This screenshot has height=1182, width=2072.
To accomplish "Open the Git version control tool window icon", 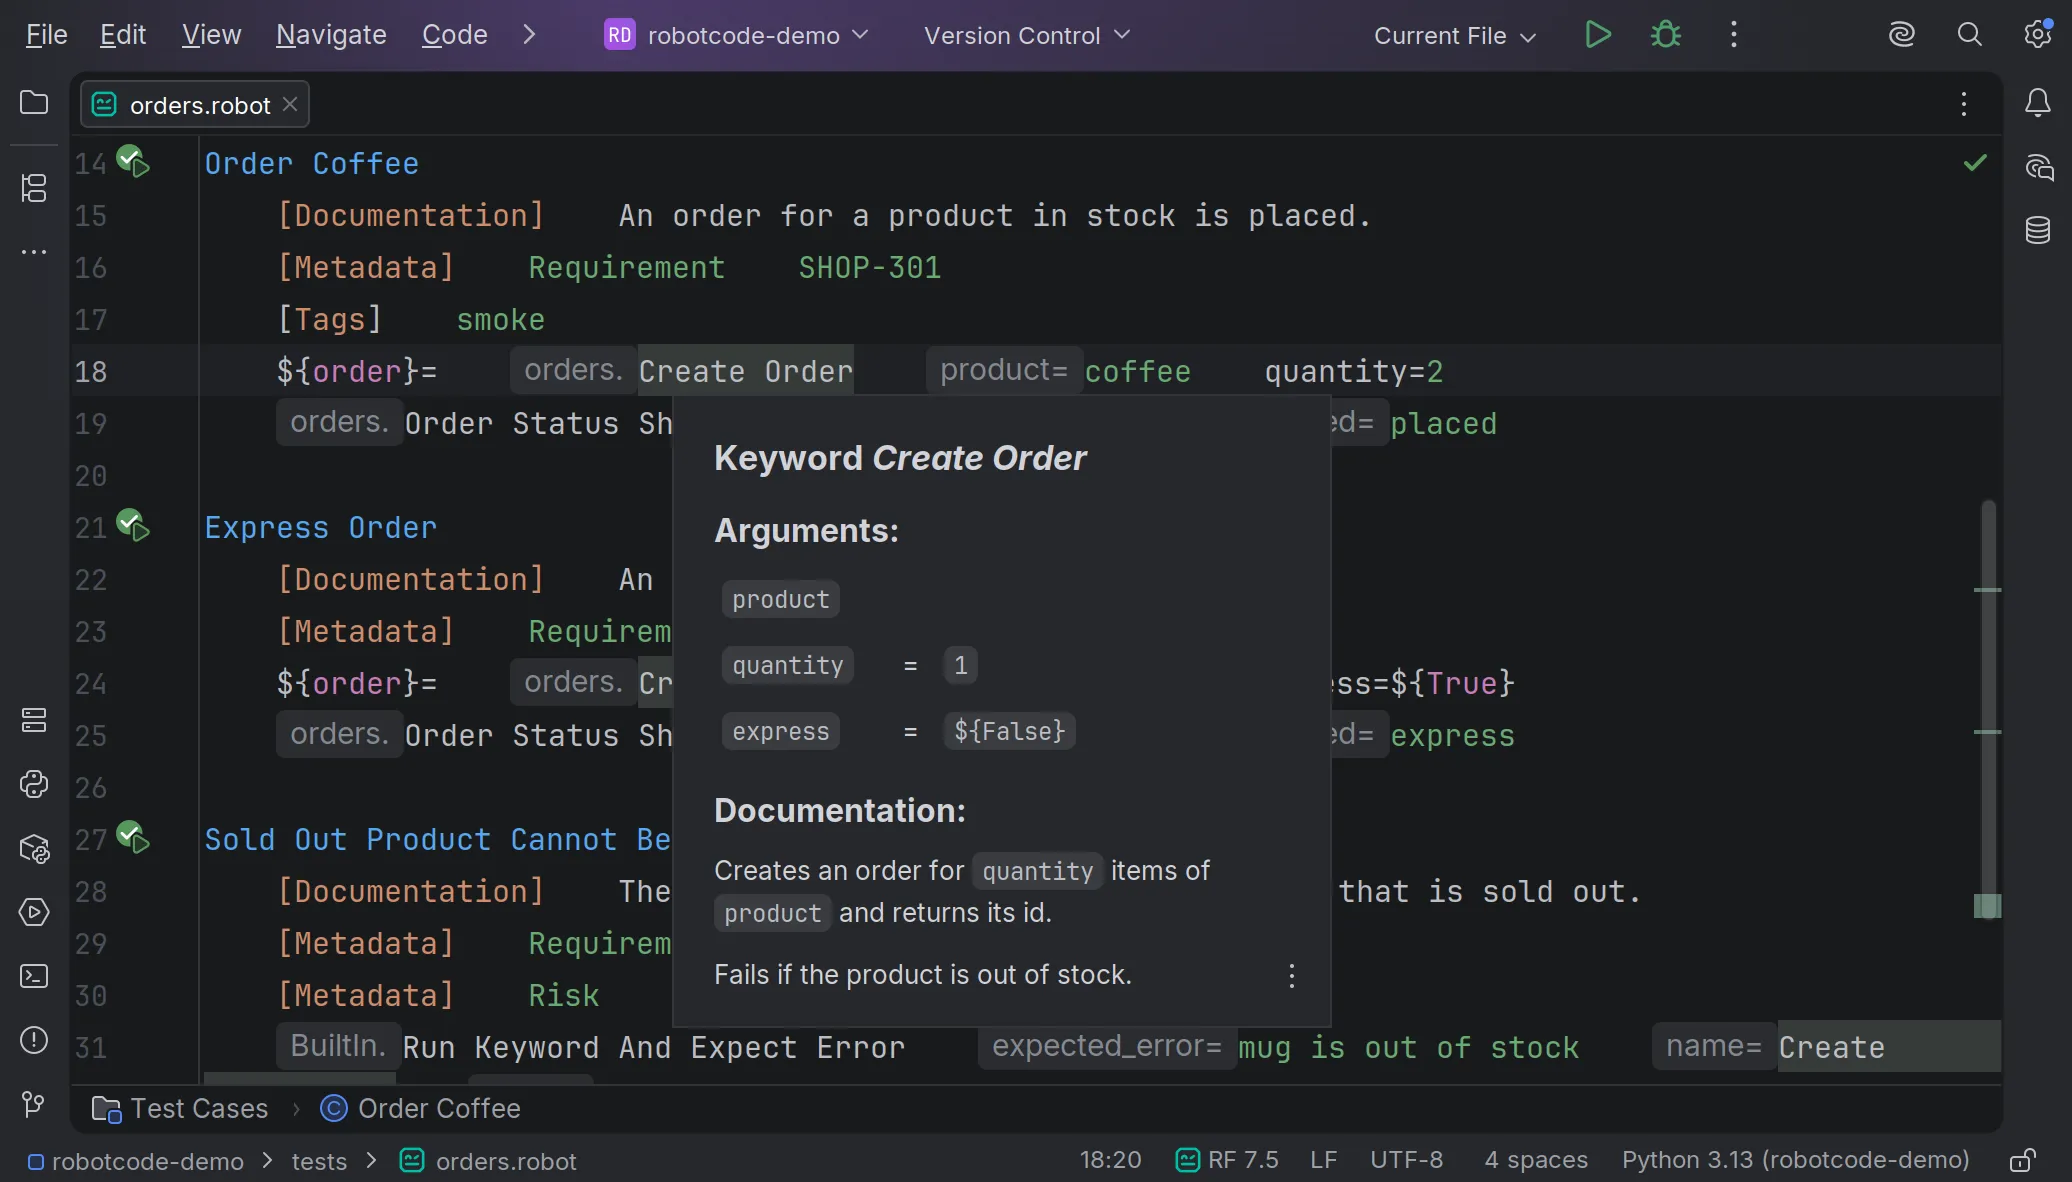I will pos(34,1104).
